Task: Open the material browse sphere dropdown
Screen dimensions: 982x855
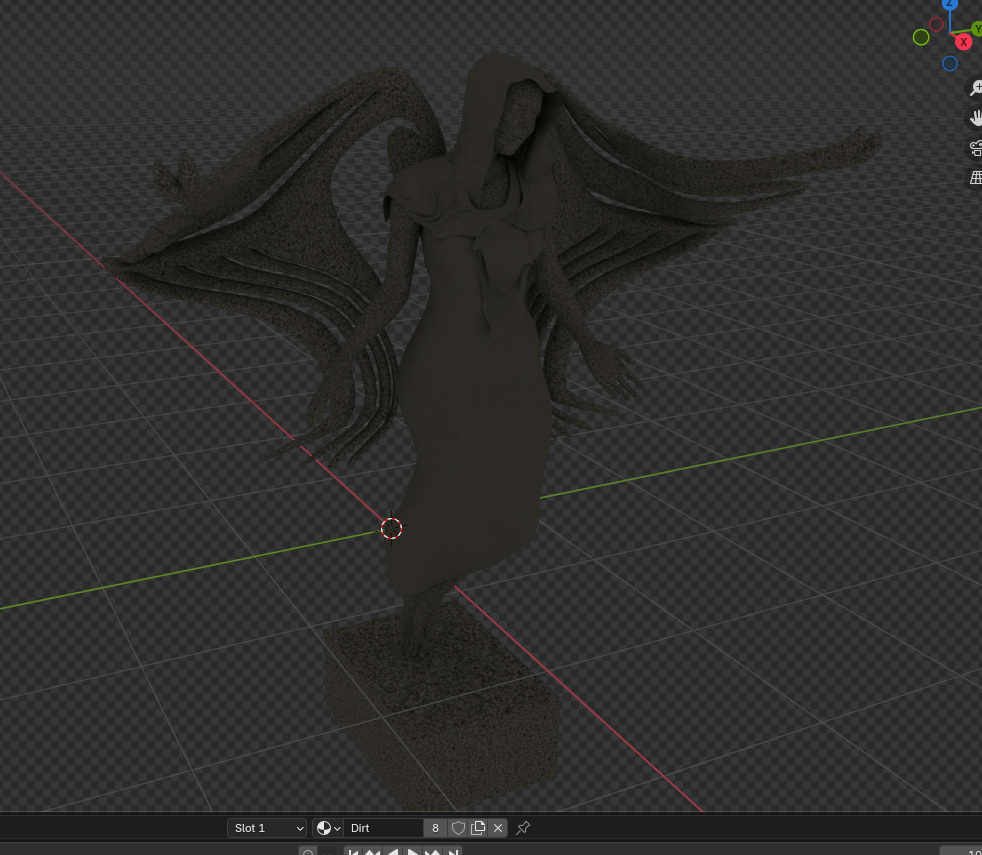Action: (x=328, y=828)
